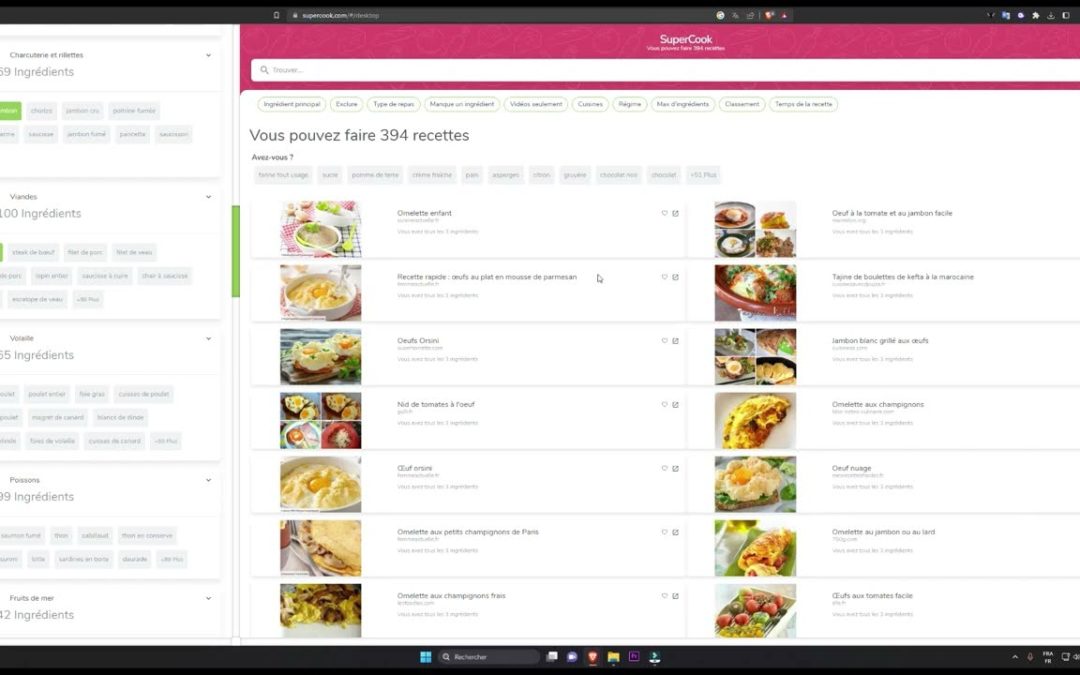Open Régime filter
This screenshot has width=1080, height=675.
tap(630, 105)
